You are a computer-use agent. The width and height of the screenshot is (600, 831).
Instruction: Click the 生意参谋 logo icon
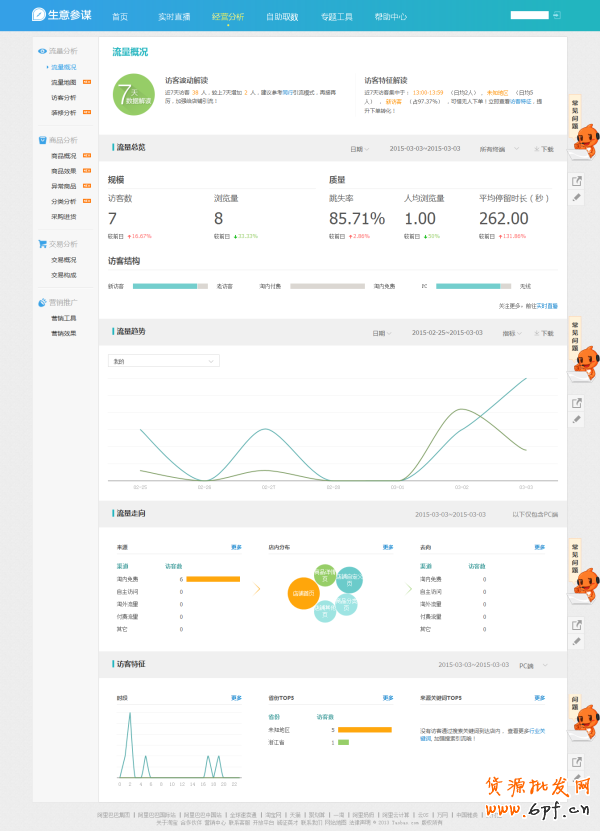pos(38,15)
